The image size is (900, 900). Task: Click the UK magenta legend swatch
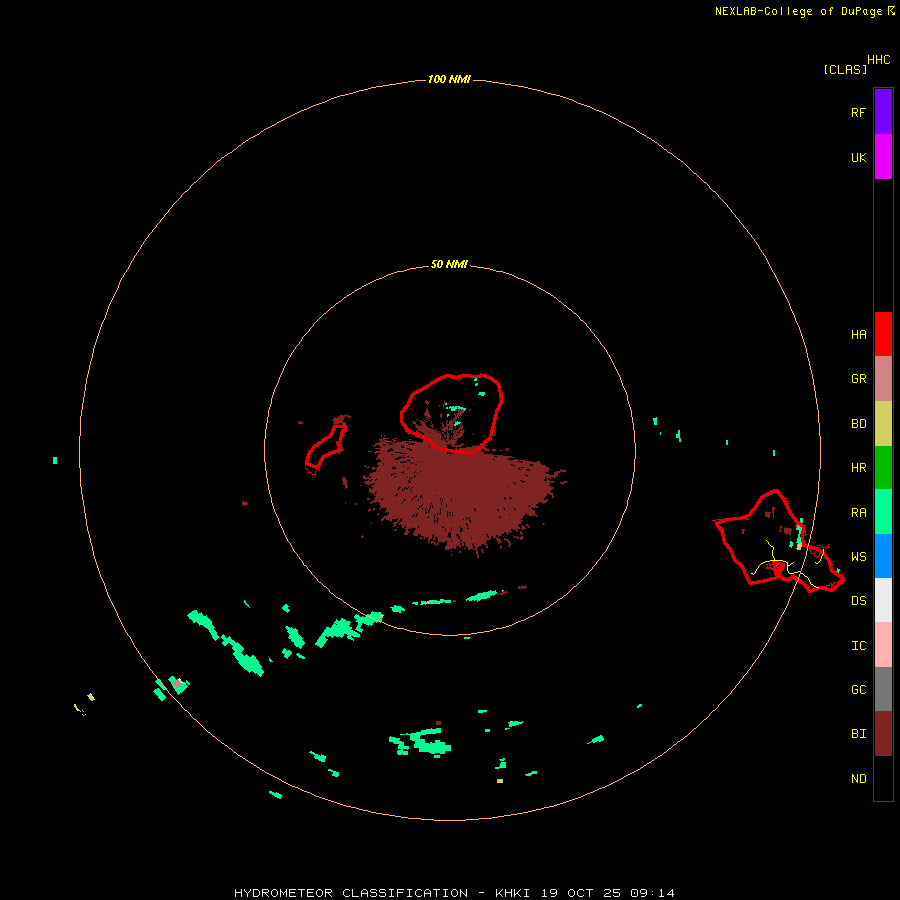[883, 157]
